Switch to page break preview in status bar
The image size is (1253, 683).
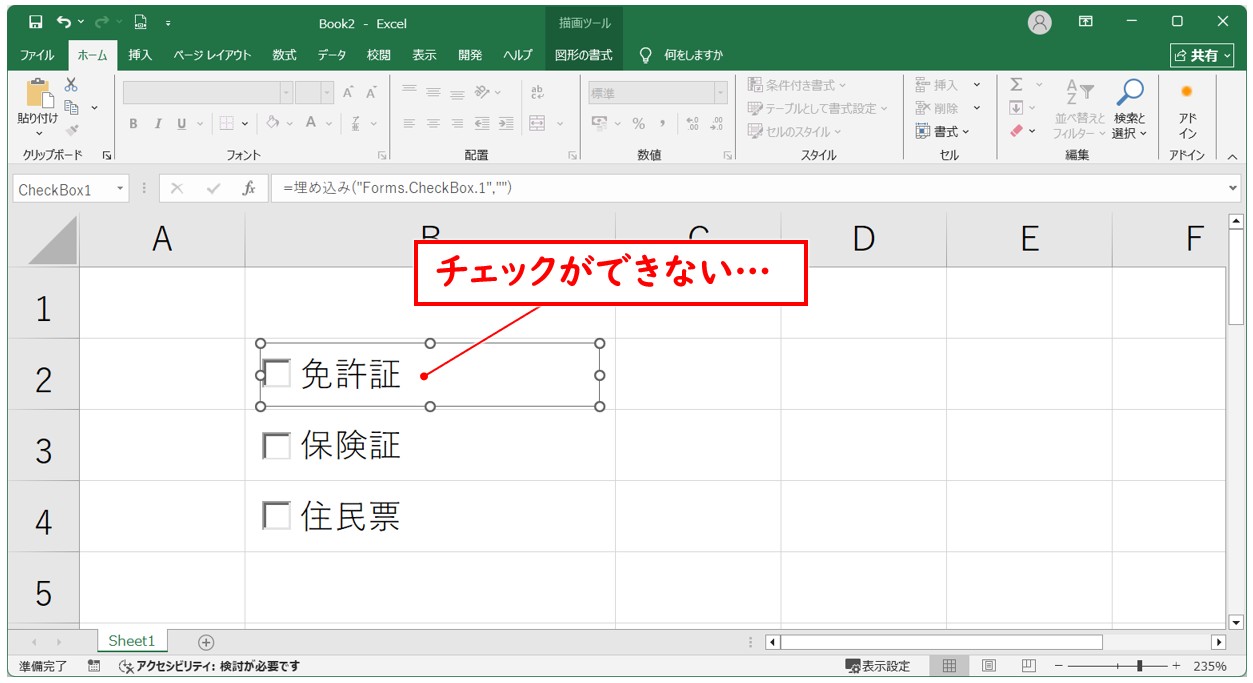1029,666
